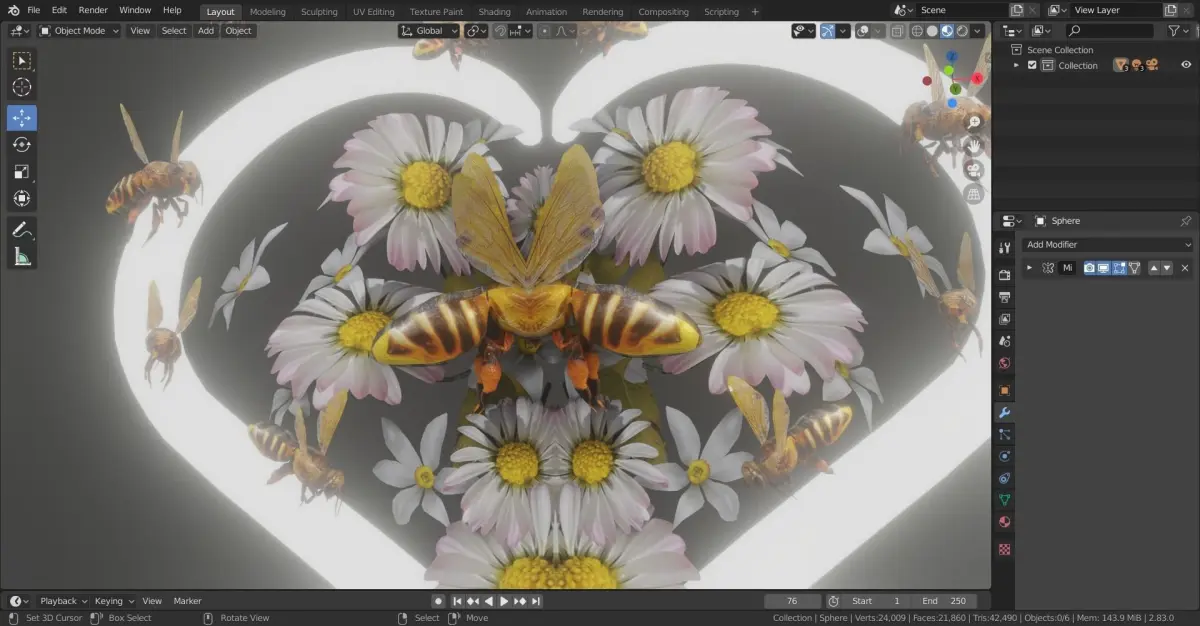
Task: Switch to Rendered viewport shading
Action: (x=962, y=31)
